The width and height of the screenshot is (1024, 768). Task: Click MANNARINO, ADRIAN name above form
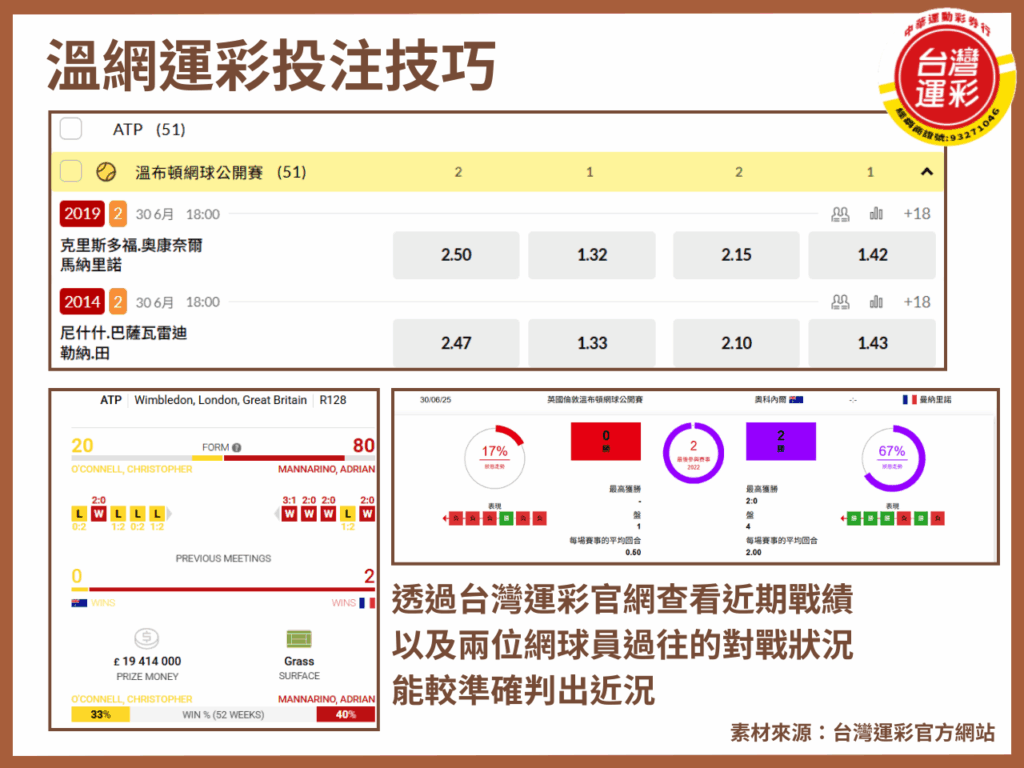pos(327,469)
